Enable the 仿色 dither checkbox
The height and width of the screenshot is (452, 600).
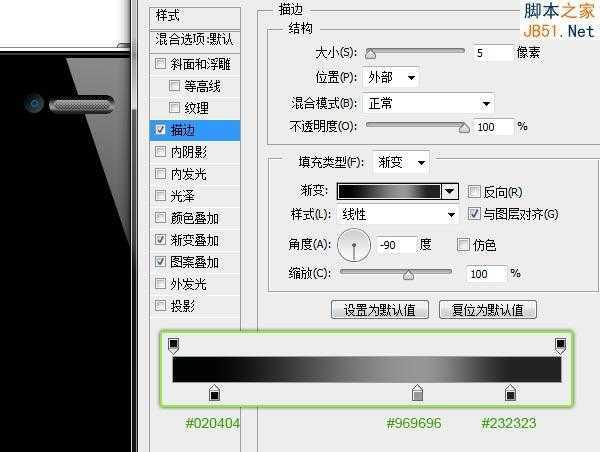pyautogui.click(x=463, y=245)
